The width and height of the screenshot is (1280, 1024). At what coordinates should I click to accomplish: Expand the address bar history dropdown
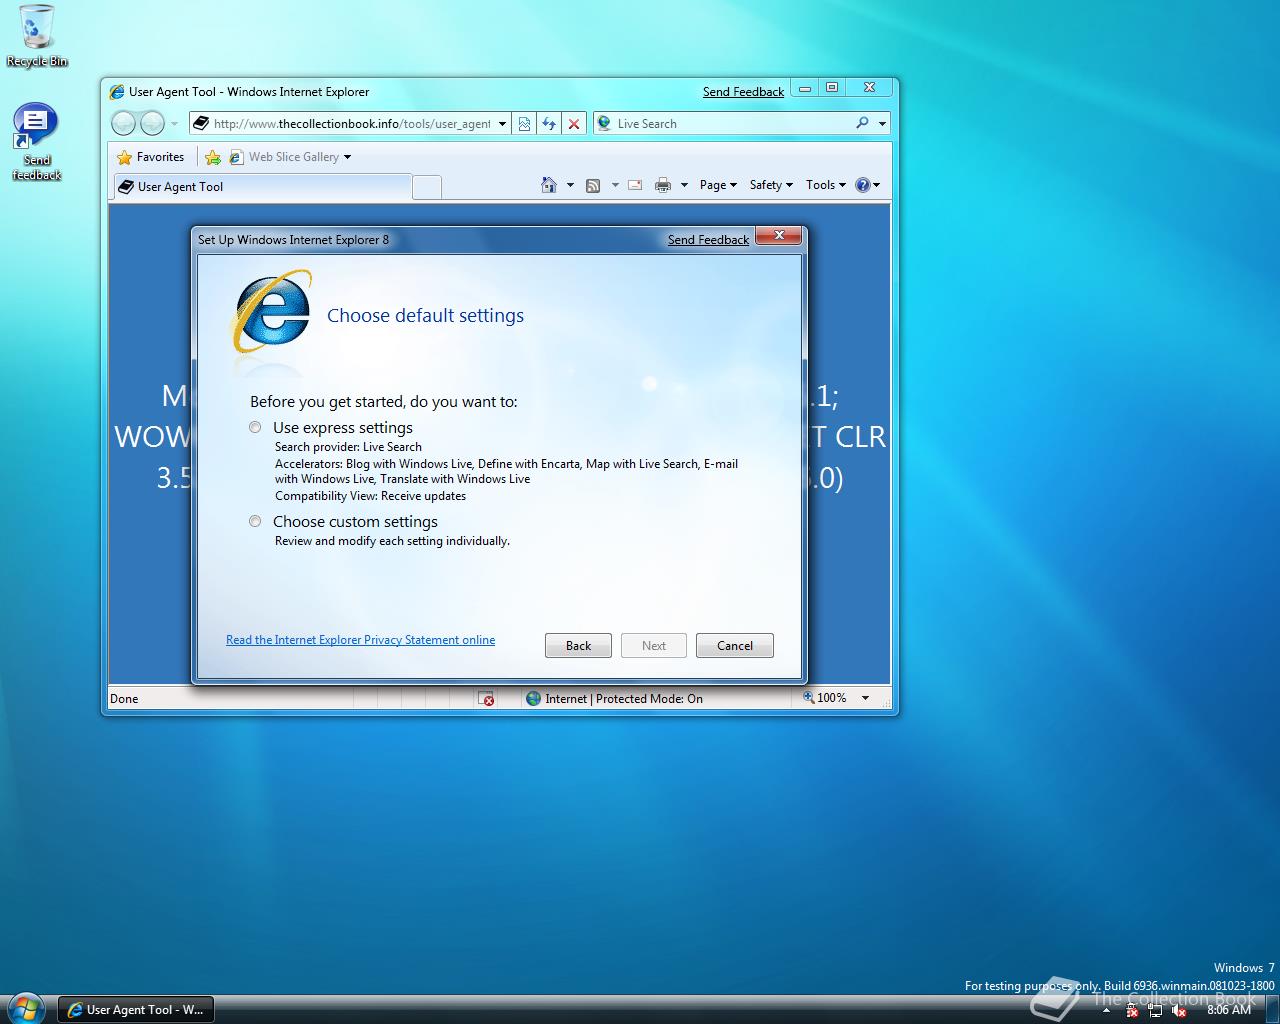pos(502,124)
